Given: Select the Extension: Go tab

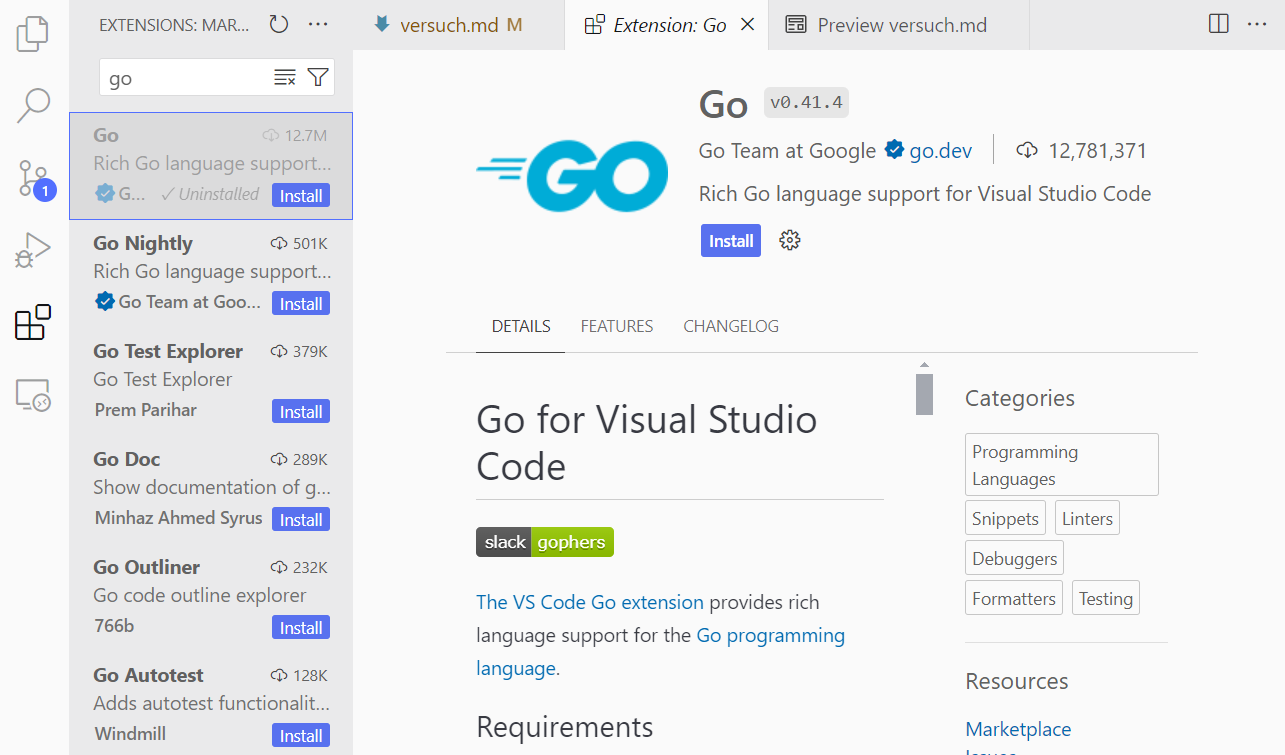Looking at the screenshot, I should 668,25.
